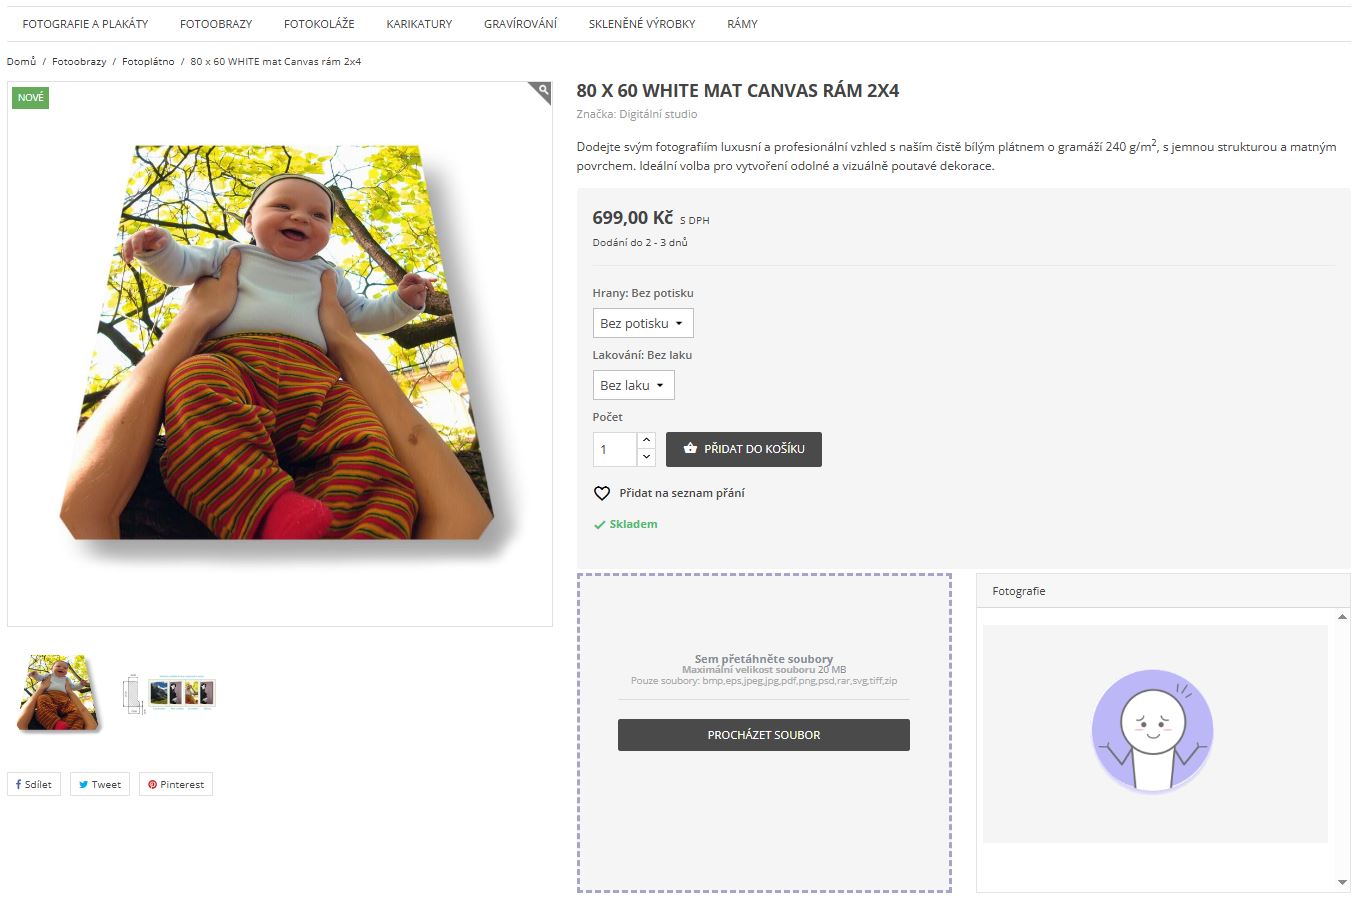Click the heart wishlist icon
1361x908 pixels.
tap(602, 493)
